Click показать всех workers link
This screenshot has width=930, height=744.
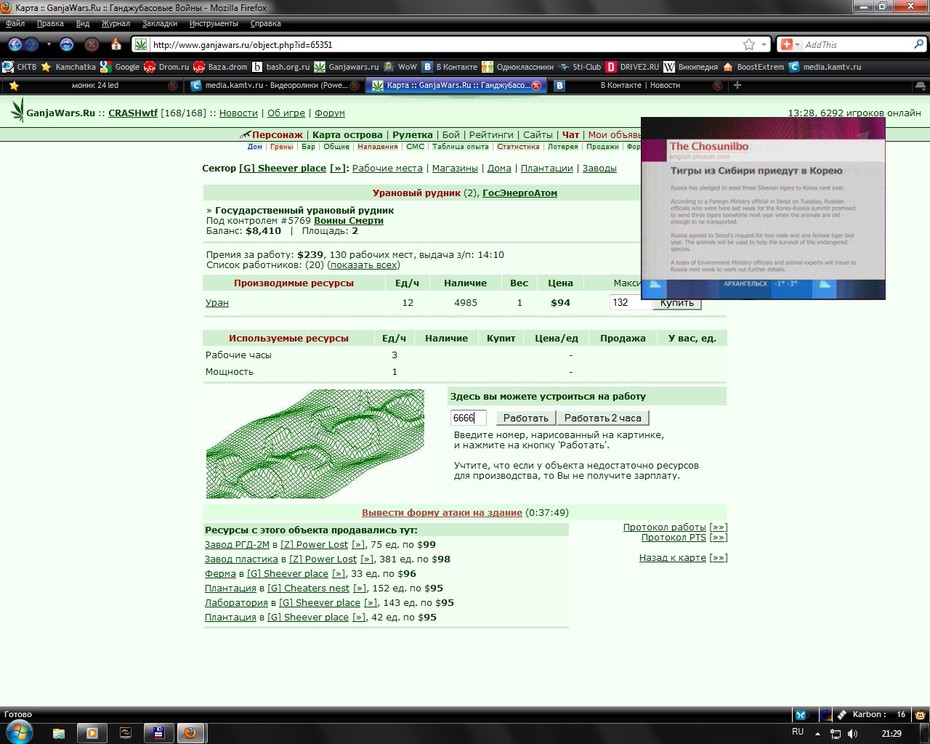tap(364, 265)
